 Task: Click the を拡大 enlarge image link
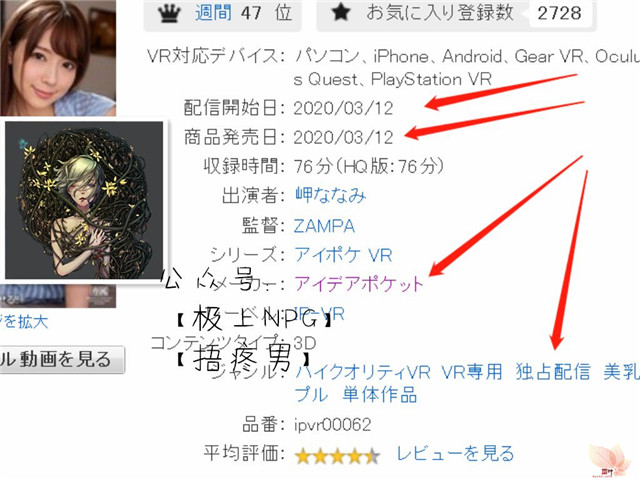[24, 322]
